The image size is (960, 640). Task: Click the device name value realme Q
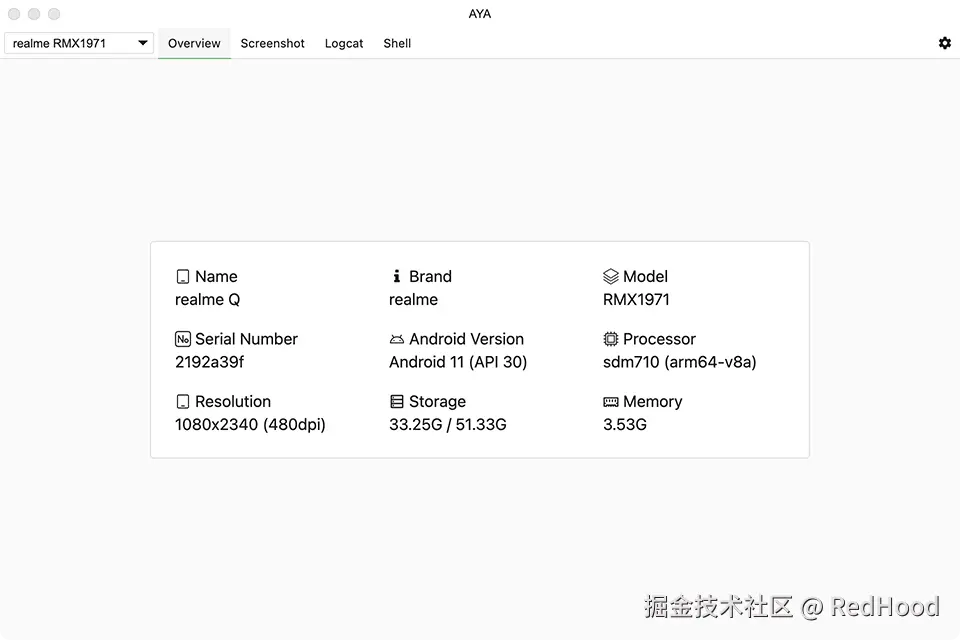pos(208,299)
